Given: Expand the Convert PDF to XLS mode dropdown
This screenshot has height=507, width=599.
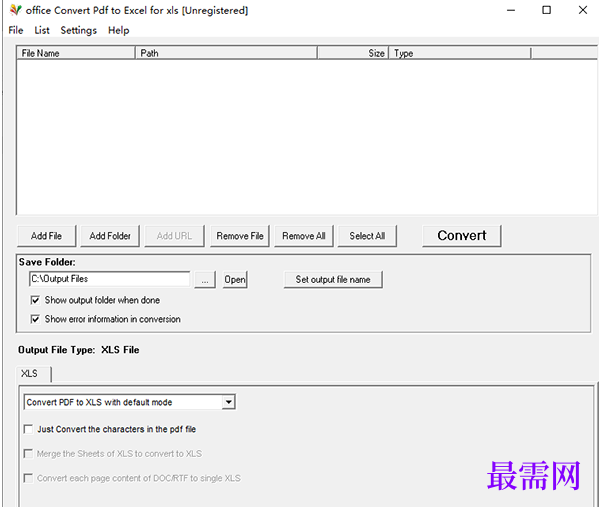Looking at the screenshot, I should point(228,402).
